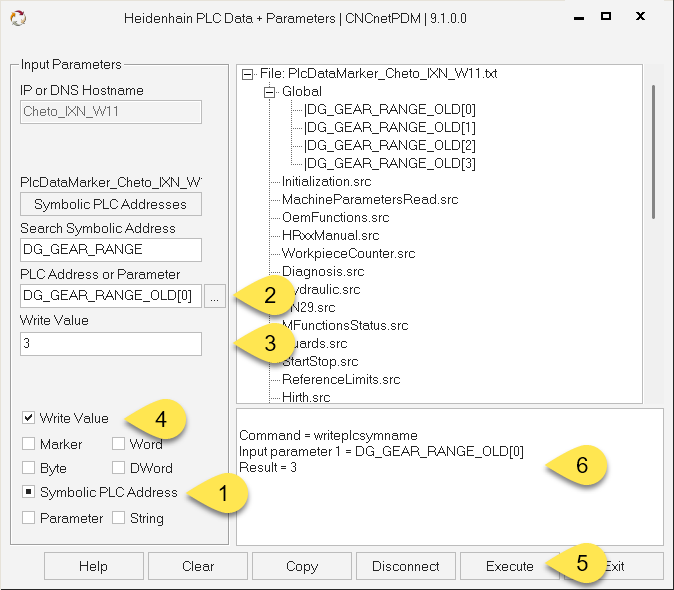Enable the Word checkbox
Image resolution: width=674 pixels, height=590 pixels.
[x=118, y=444]
